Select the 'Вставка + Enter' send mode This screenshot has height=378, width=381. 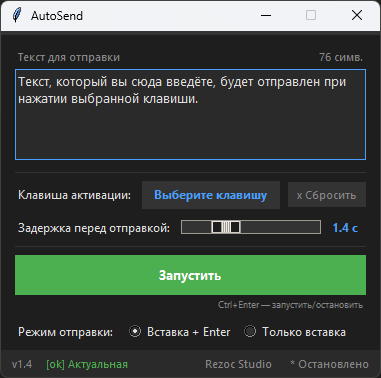tap(180, 332)
